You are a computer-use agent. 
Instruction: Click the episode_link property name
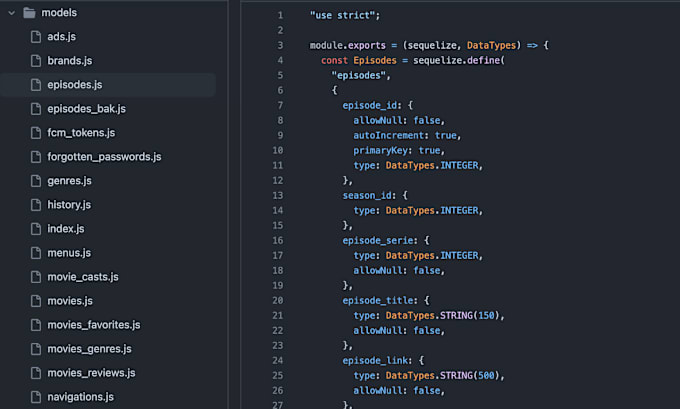tap(375, 361)
